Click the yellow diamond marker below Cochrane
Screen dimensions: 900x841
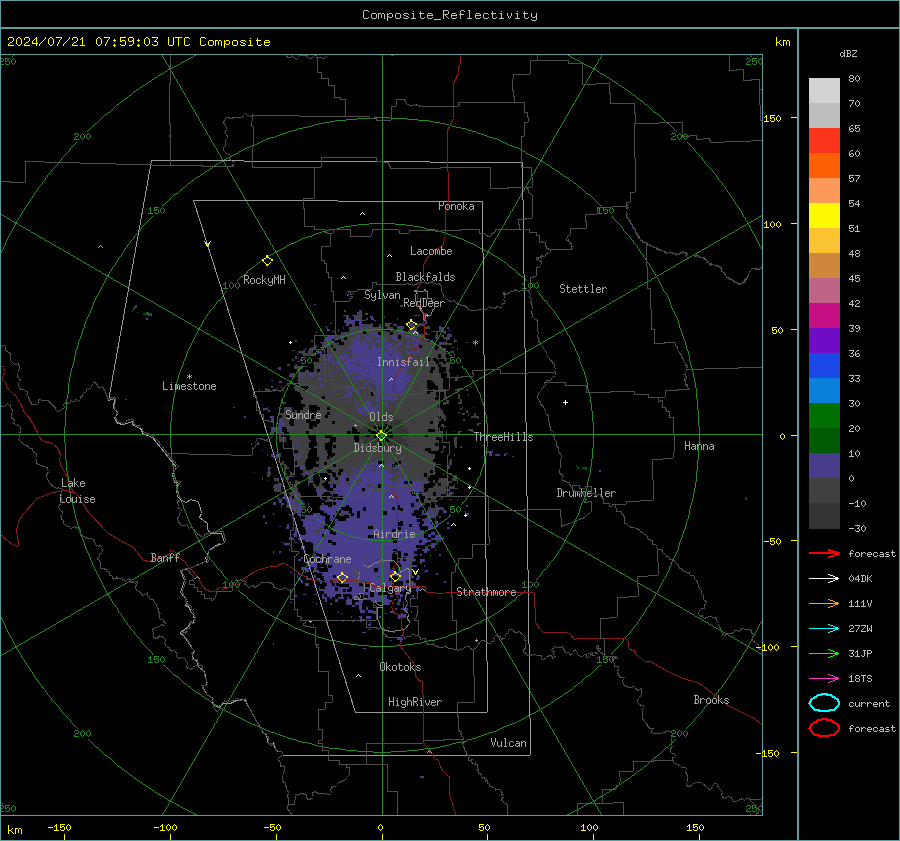pos(342,577)
